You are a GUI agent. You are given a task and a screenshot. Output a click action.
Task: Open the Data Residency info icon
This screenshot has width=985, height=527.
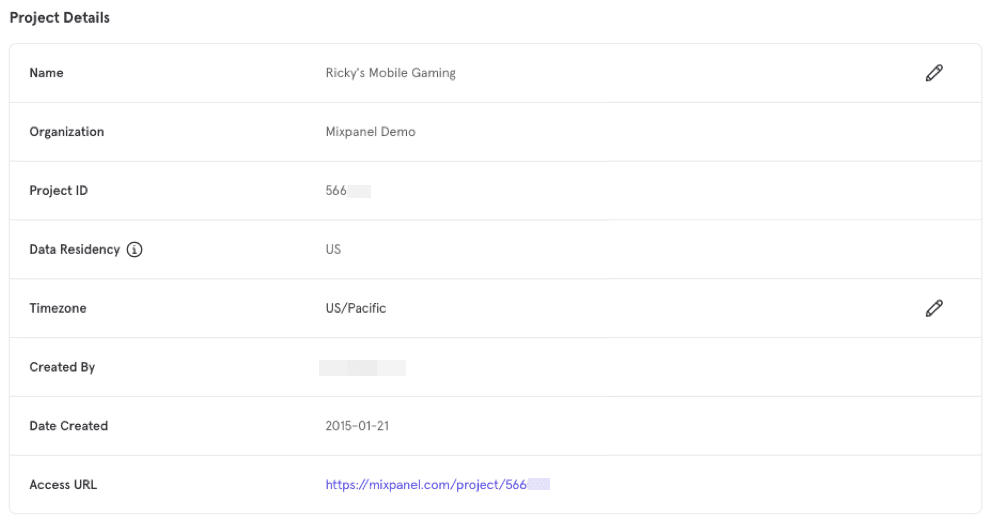click(x=134, y=250)
